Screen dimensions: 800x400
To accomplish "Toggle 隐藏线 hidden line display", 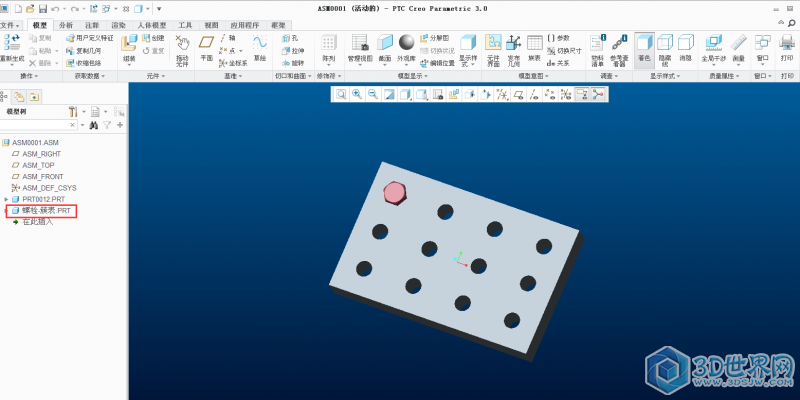I will point(665,46).
